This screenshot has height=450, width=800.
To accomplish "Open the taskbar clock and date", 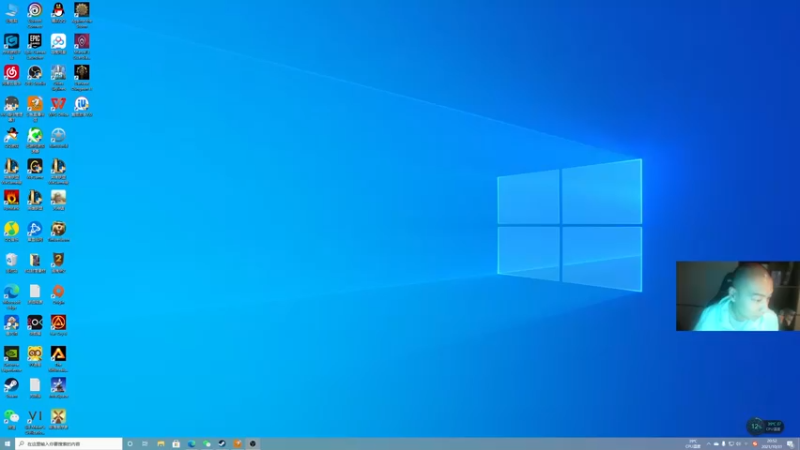I will (x=772, y=444).
